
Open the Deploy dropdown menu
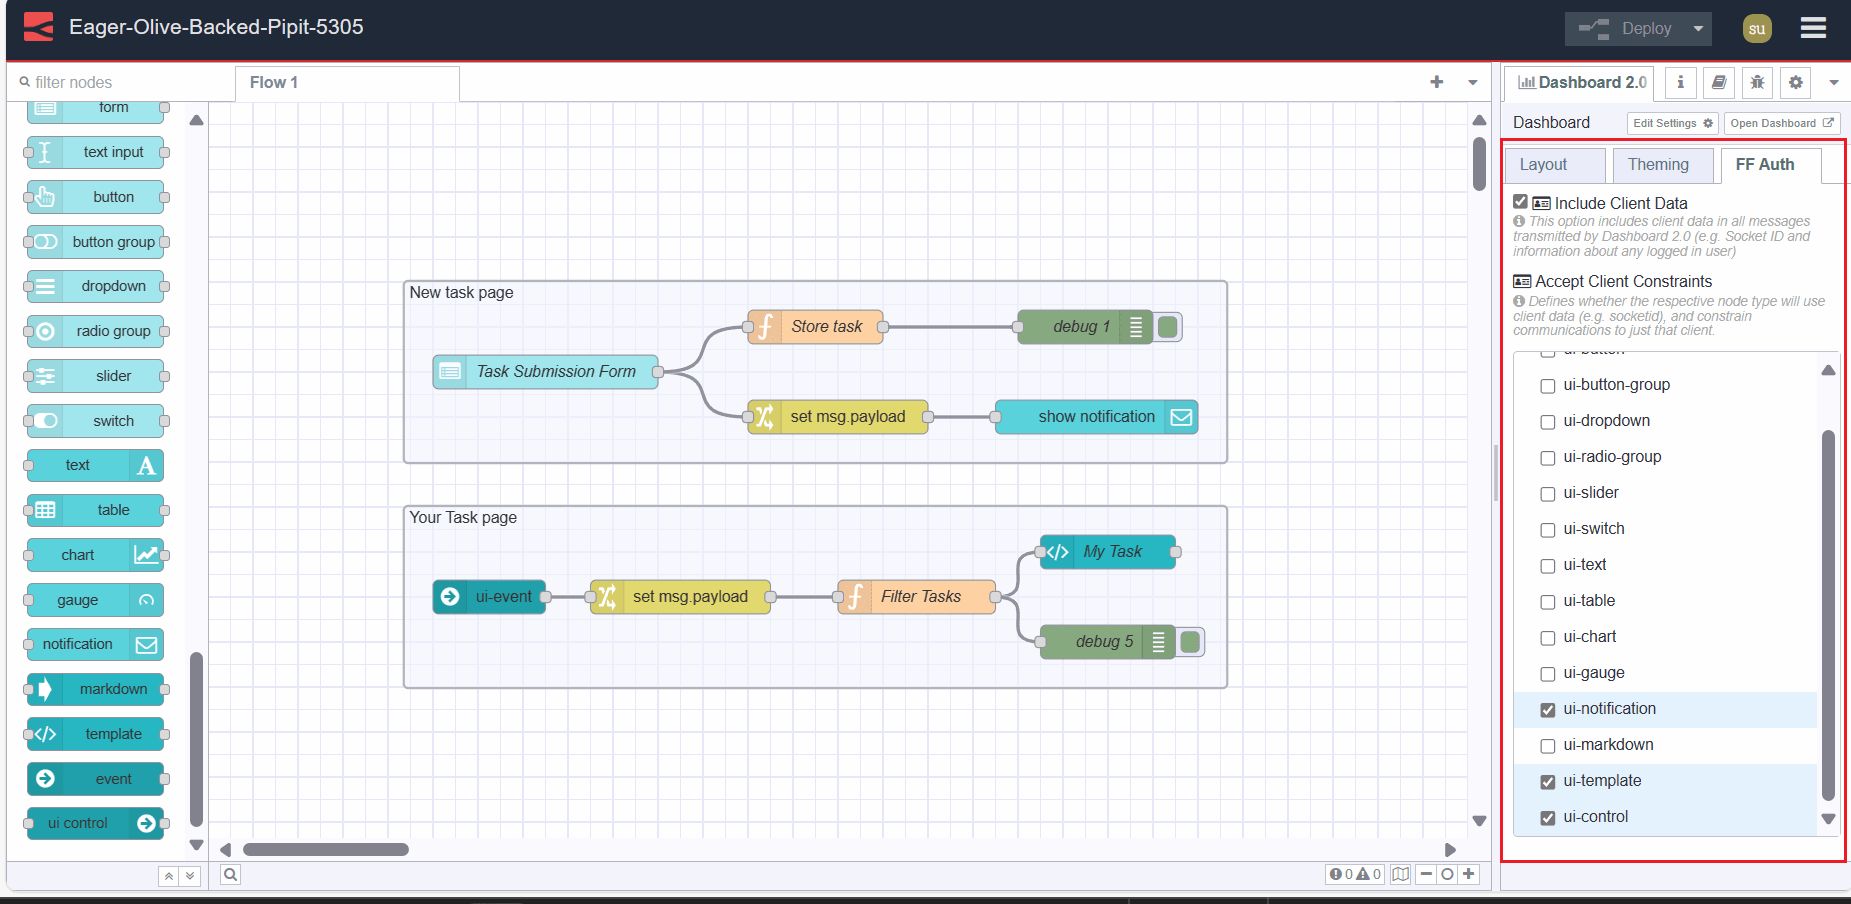click(x=1698, y=28)
